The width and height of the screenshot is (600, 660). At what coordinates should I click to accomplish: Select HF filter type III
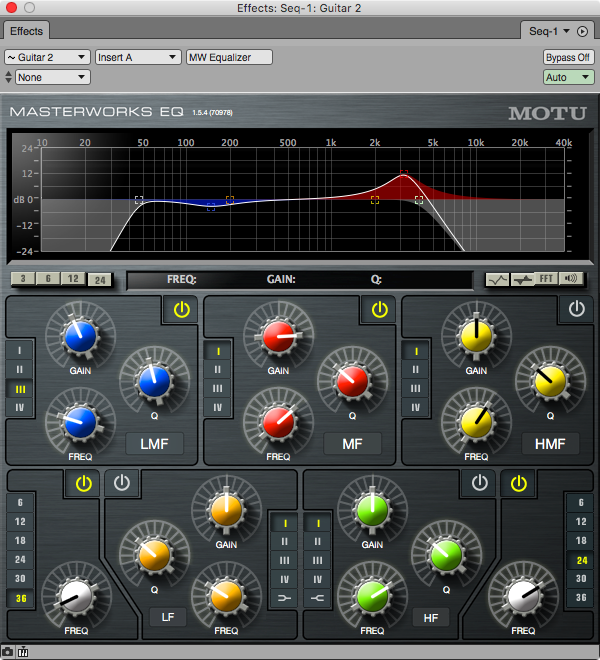[x=317, y=561]
